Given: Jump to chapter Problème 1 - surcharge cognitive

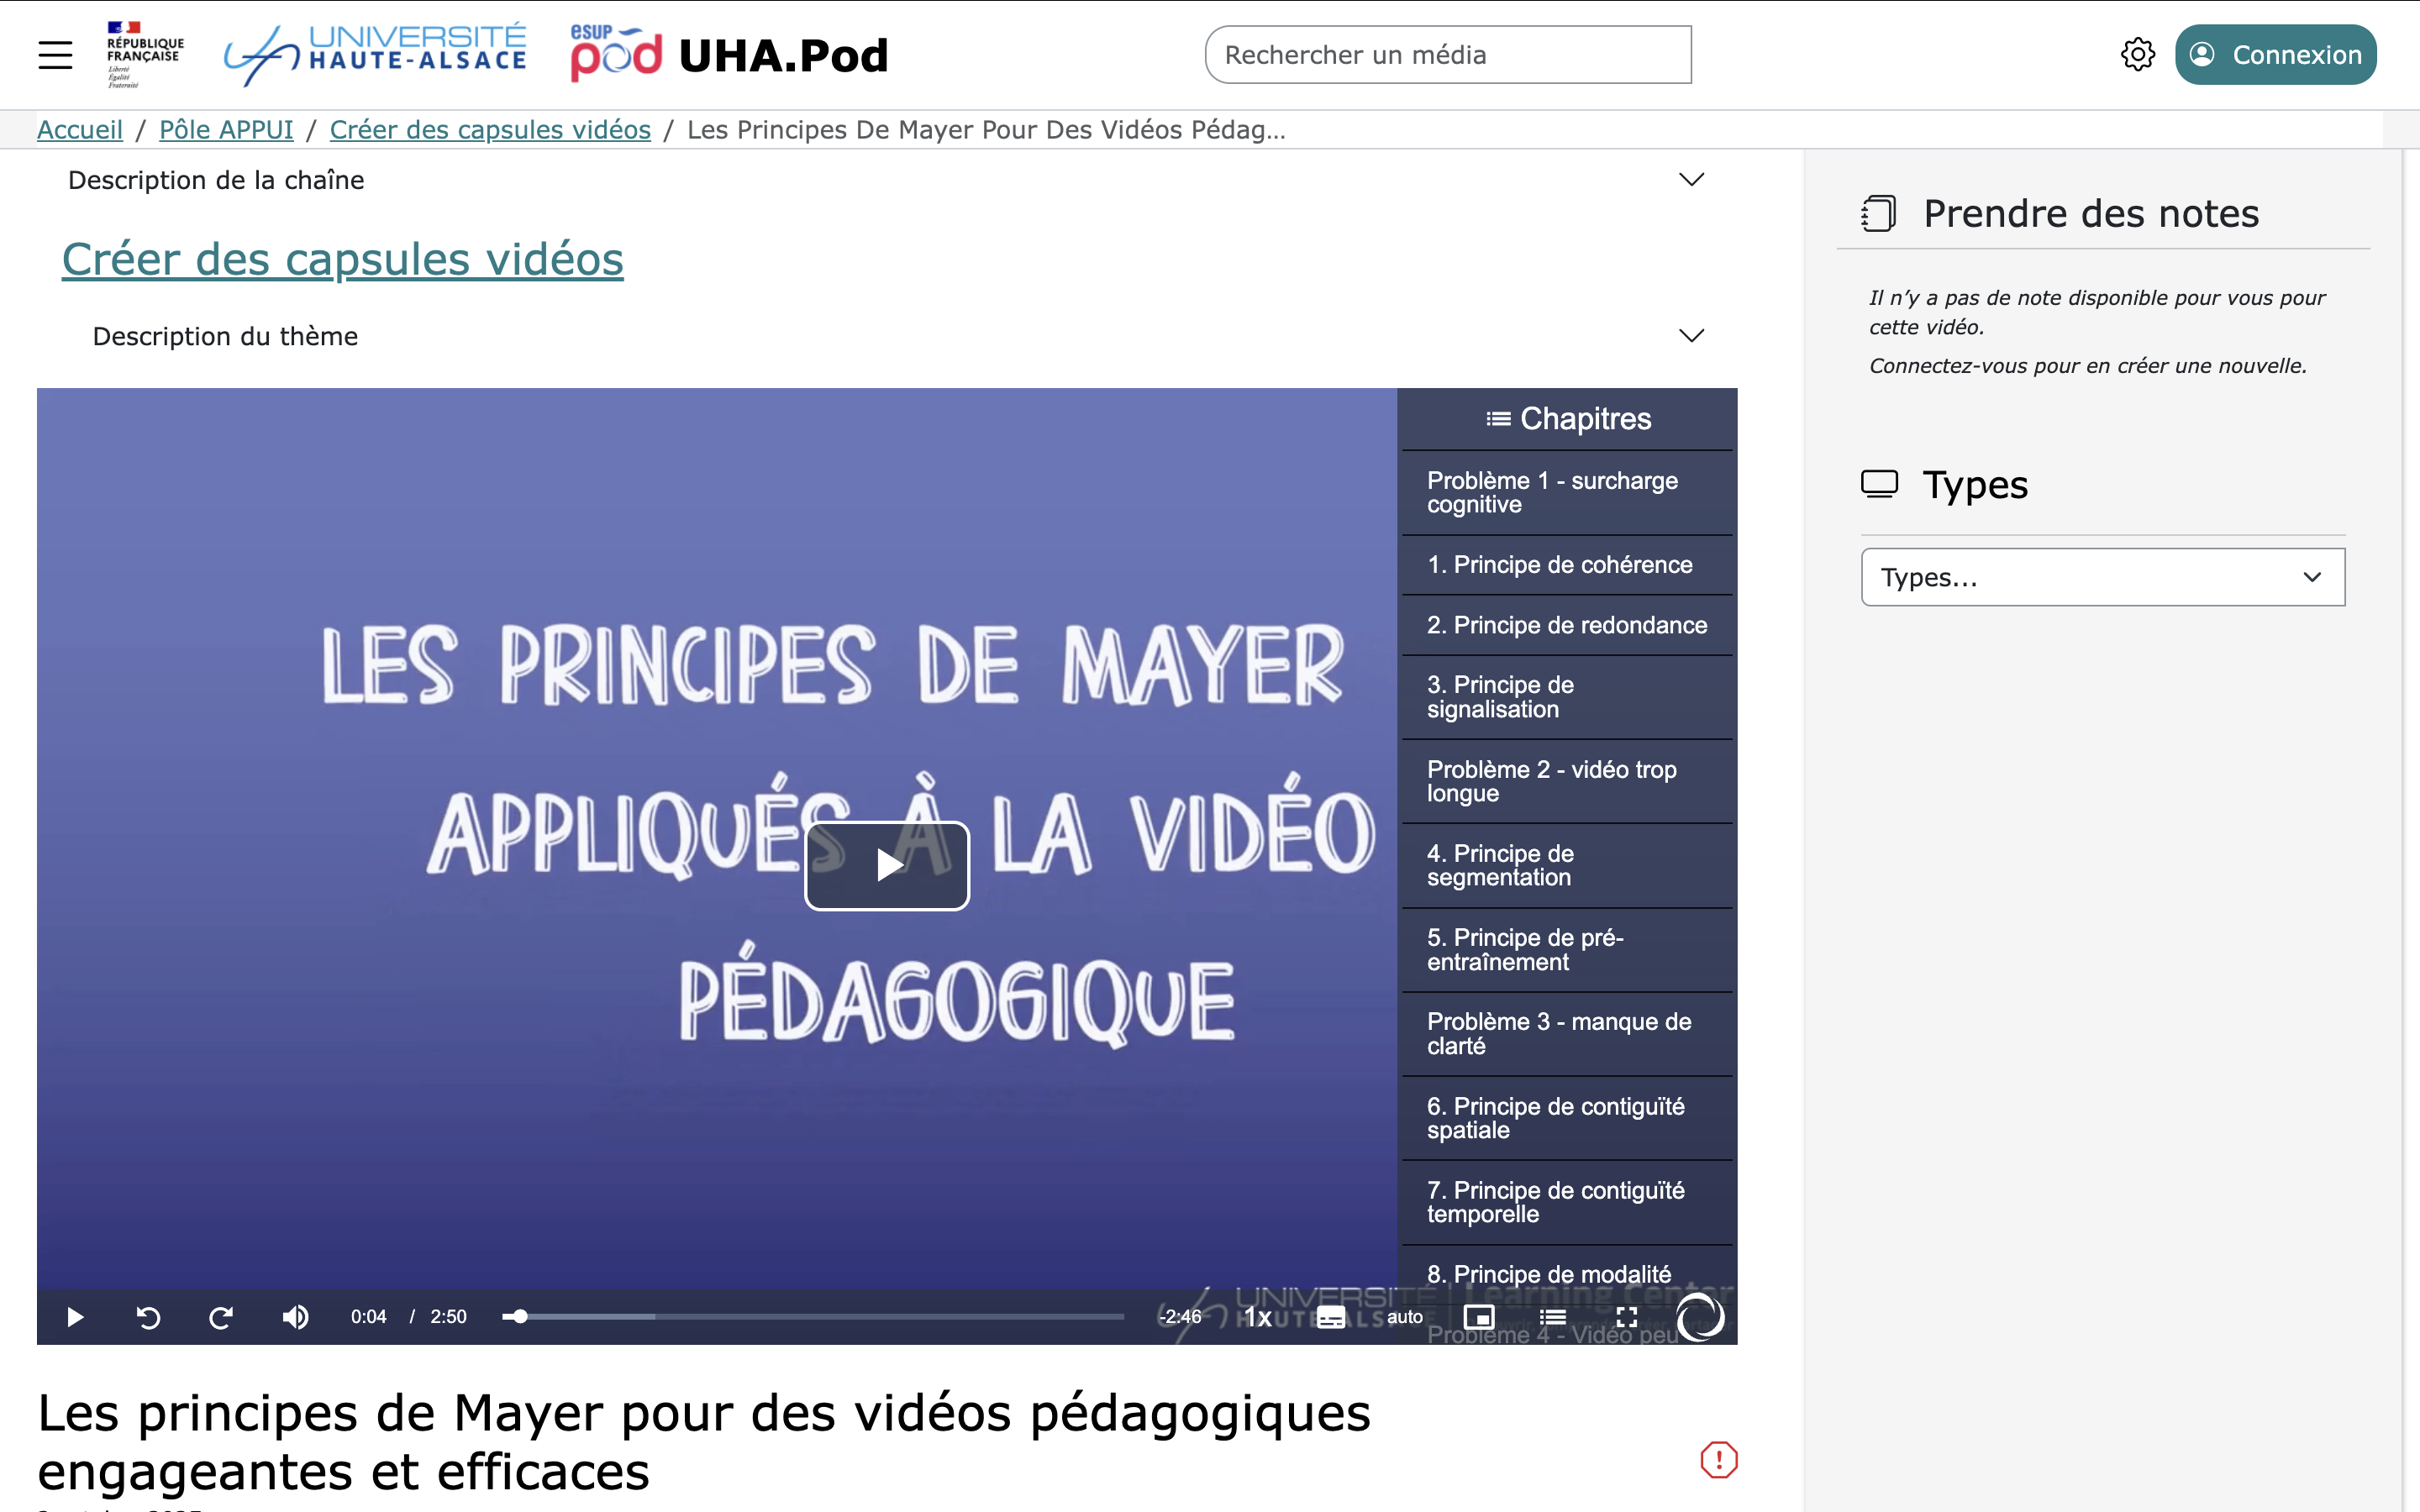Looking at the screenshot, I should (x=1566, y=493).
